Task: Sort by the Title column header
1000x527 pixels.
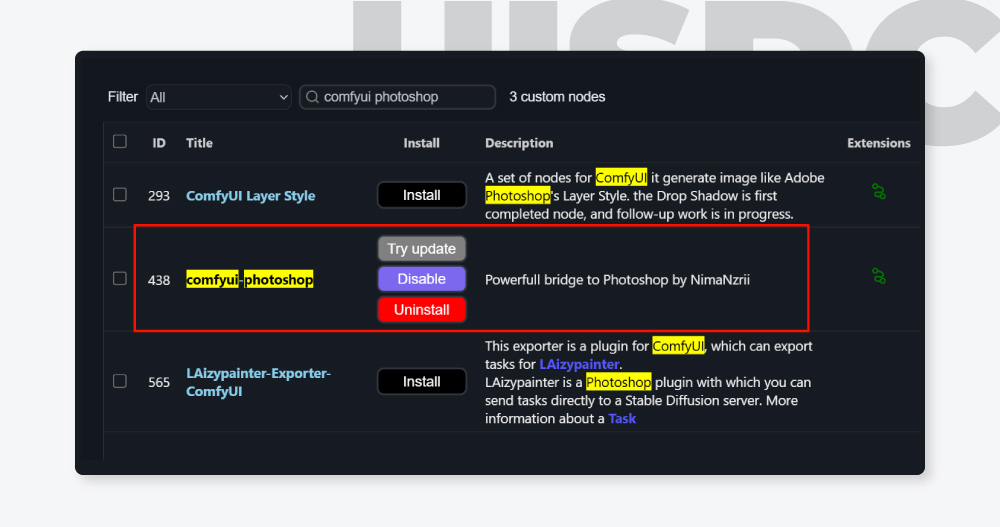Action: (199, 143)
